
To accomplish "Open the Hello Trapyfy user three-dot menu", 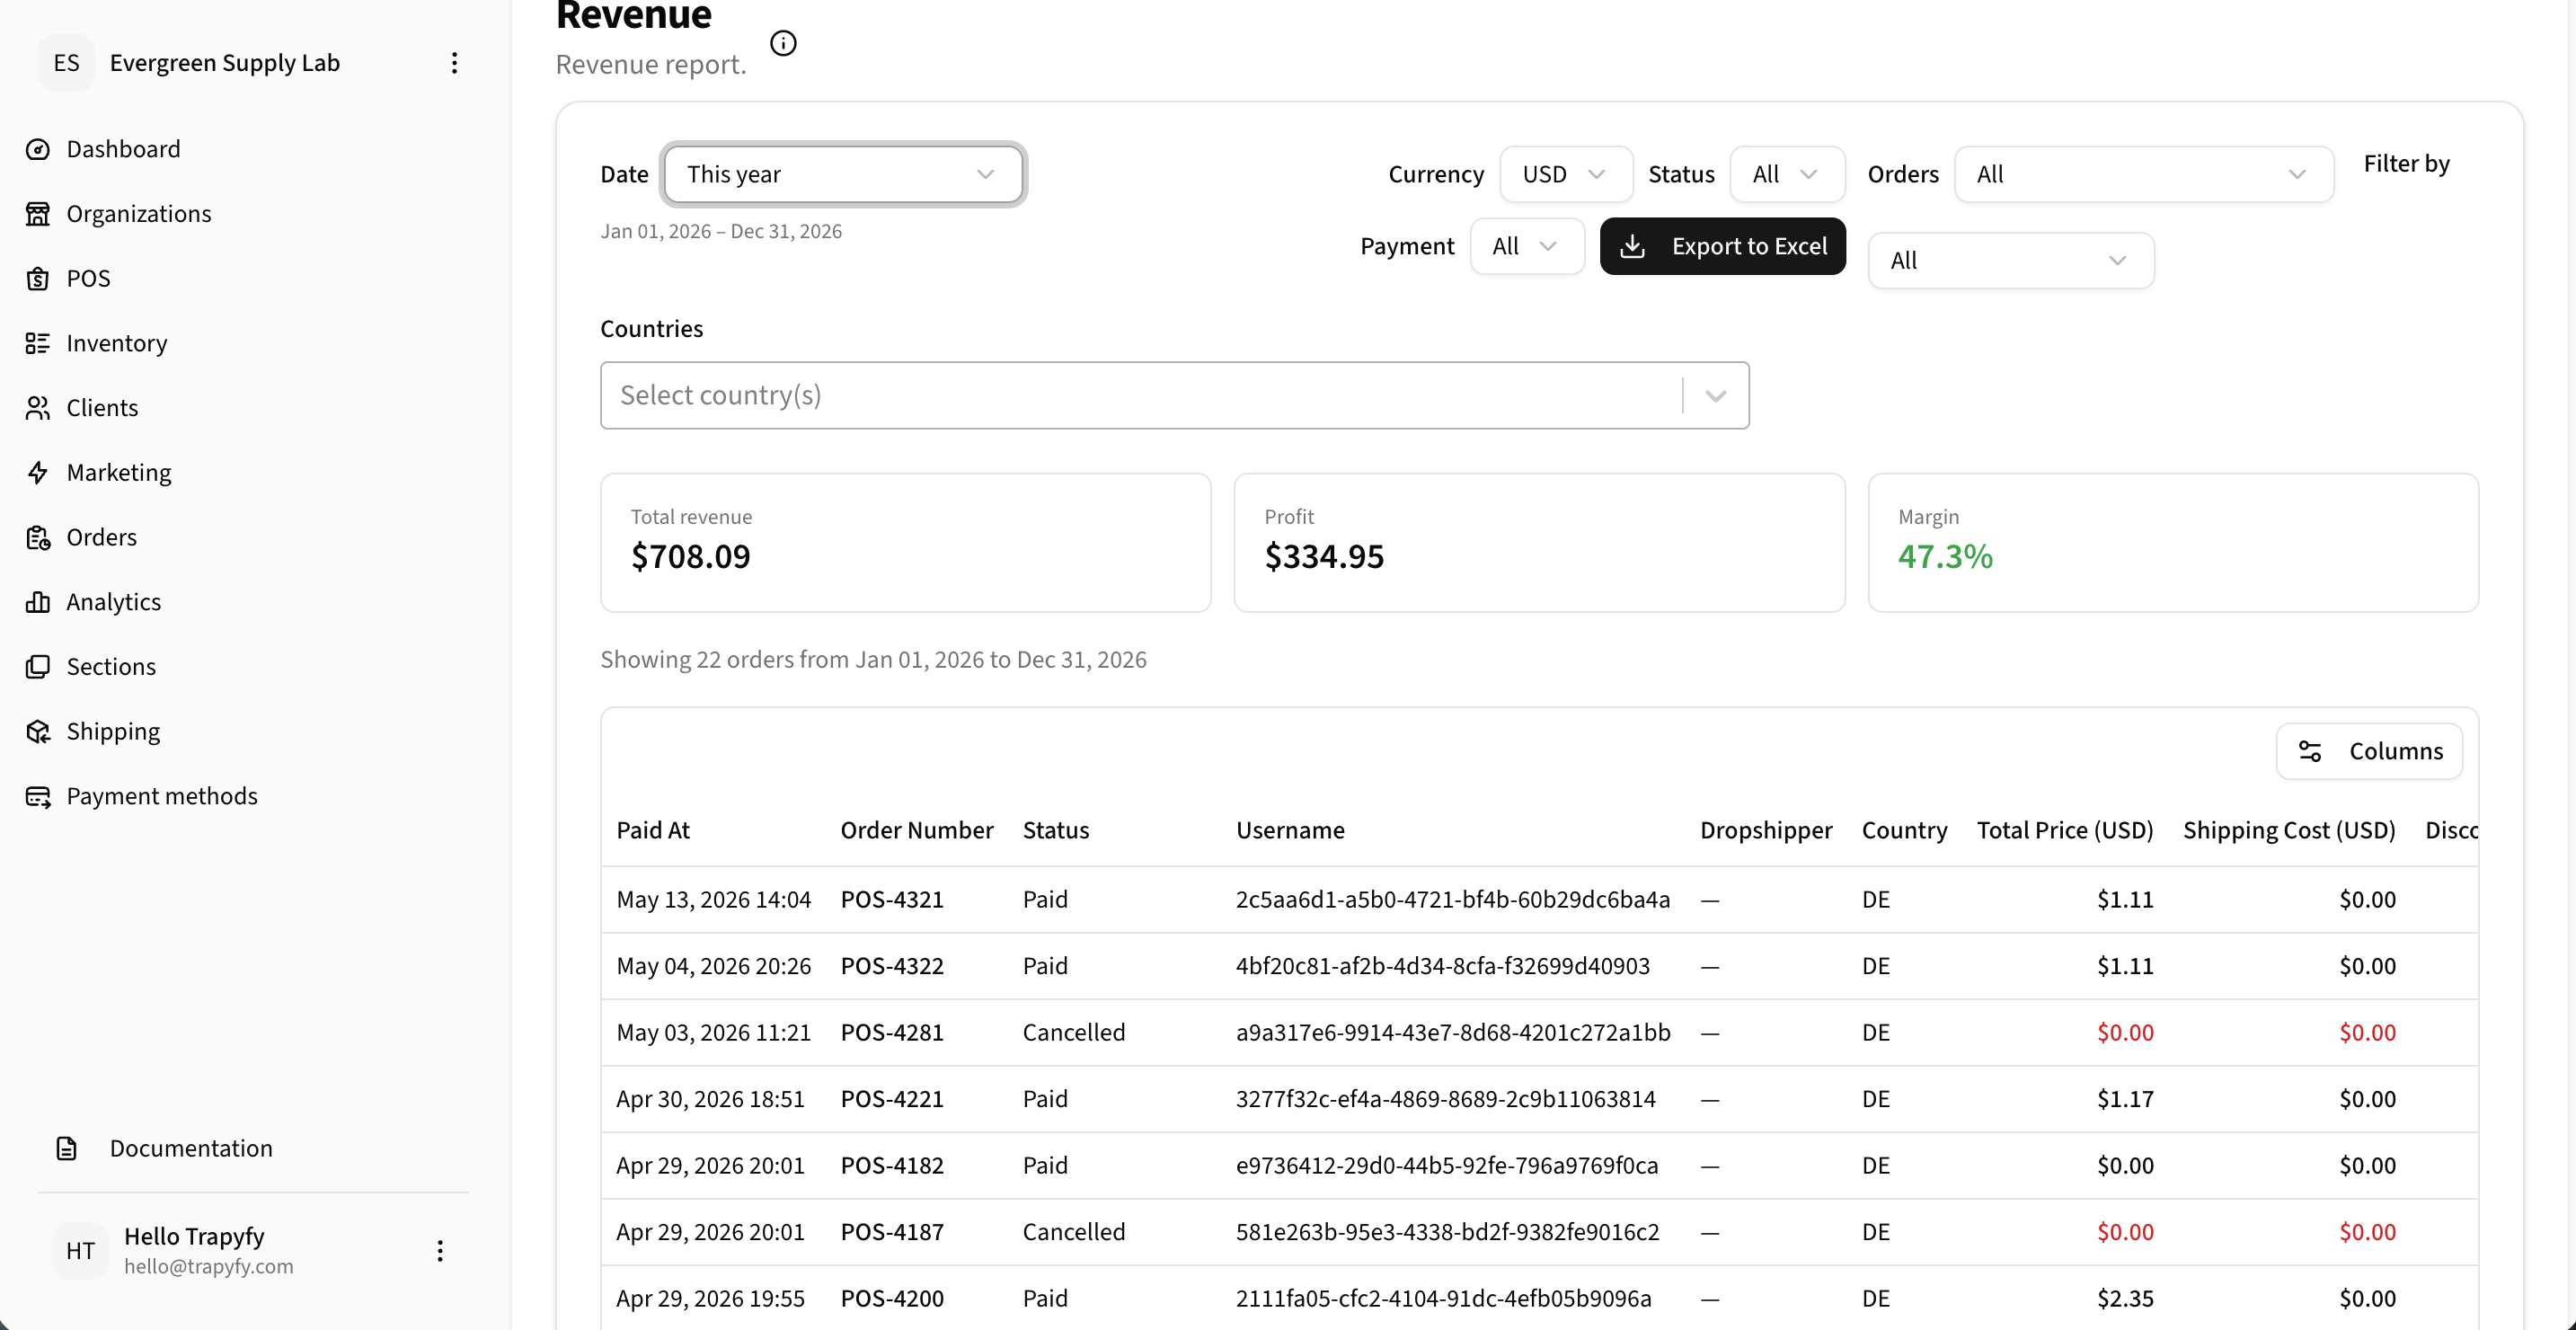I will (440, 1251).
